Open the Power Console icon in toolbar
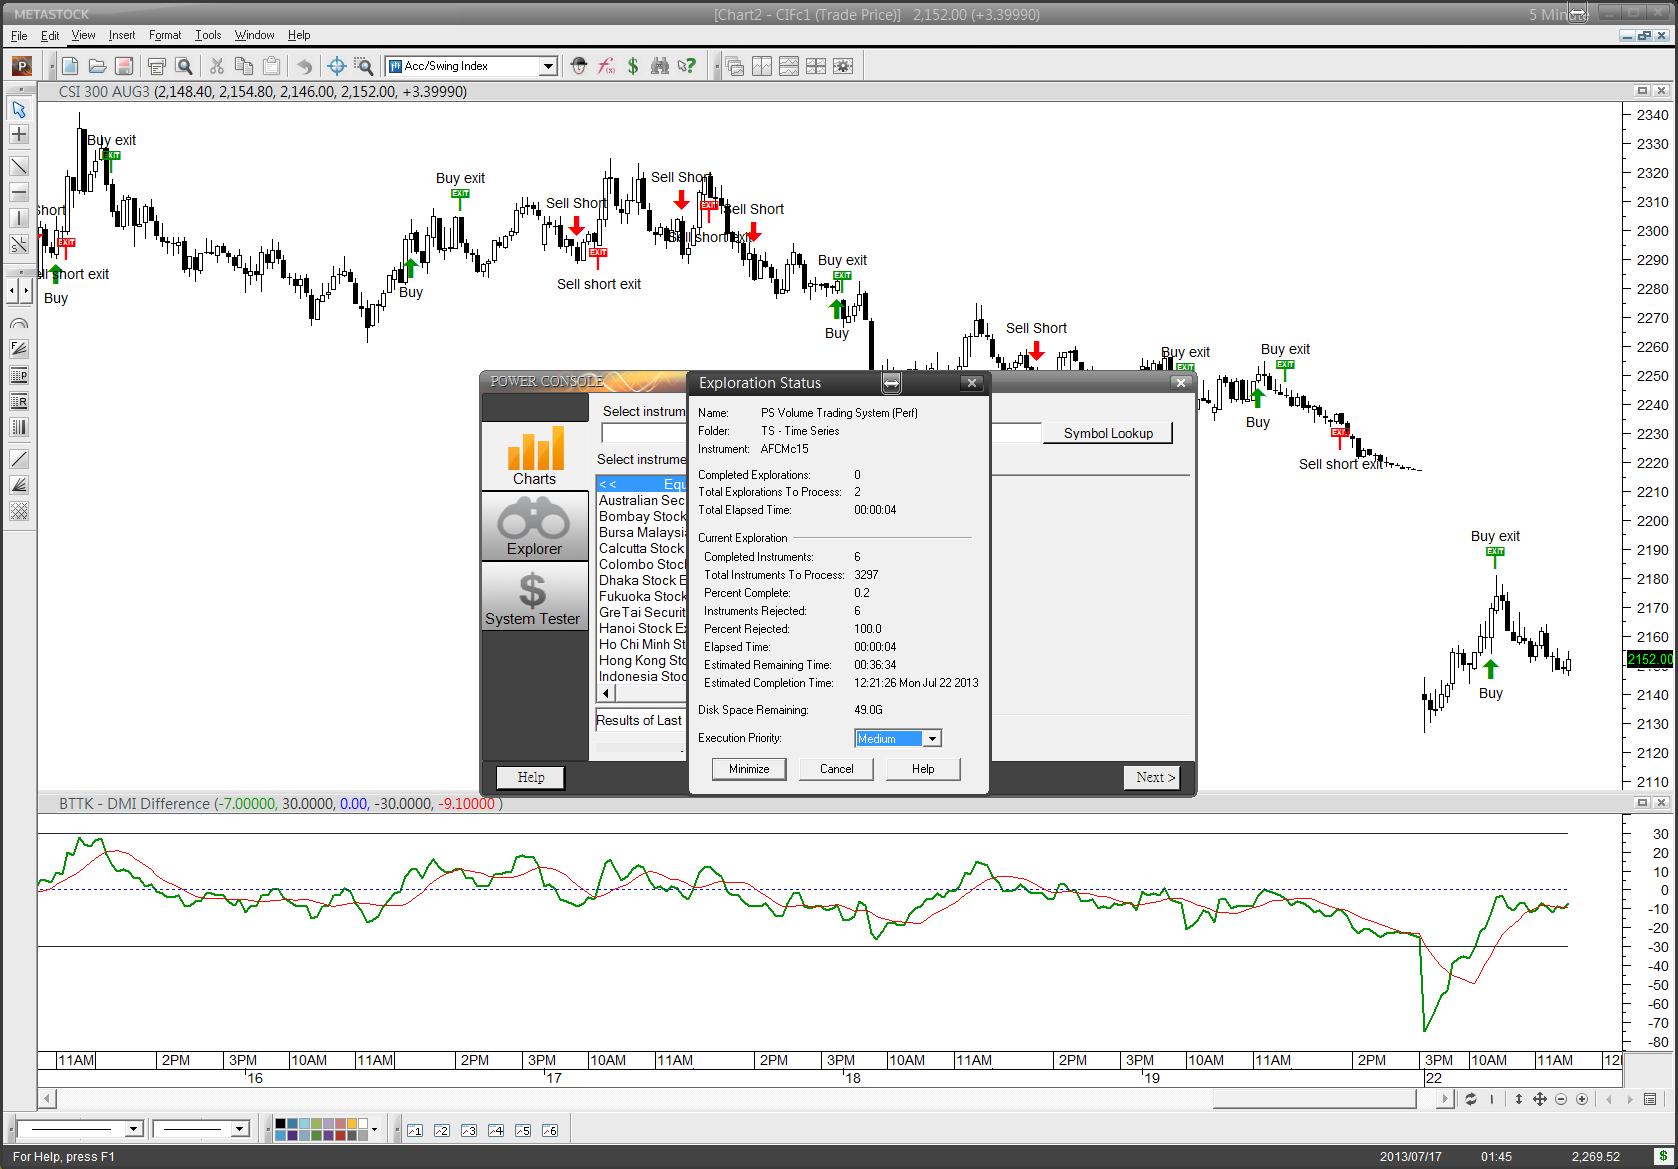The width and height of the screenshot is (1678, 1169). click(x=22, y=66)
